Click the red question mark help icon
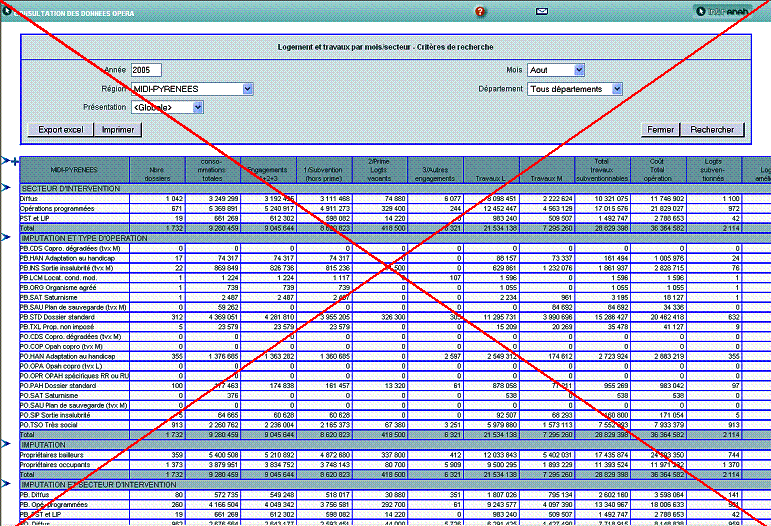This screenshot has height=526, width=771. tap(480, 11)
